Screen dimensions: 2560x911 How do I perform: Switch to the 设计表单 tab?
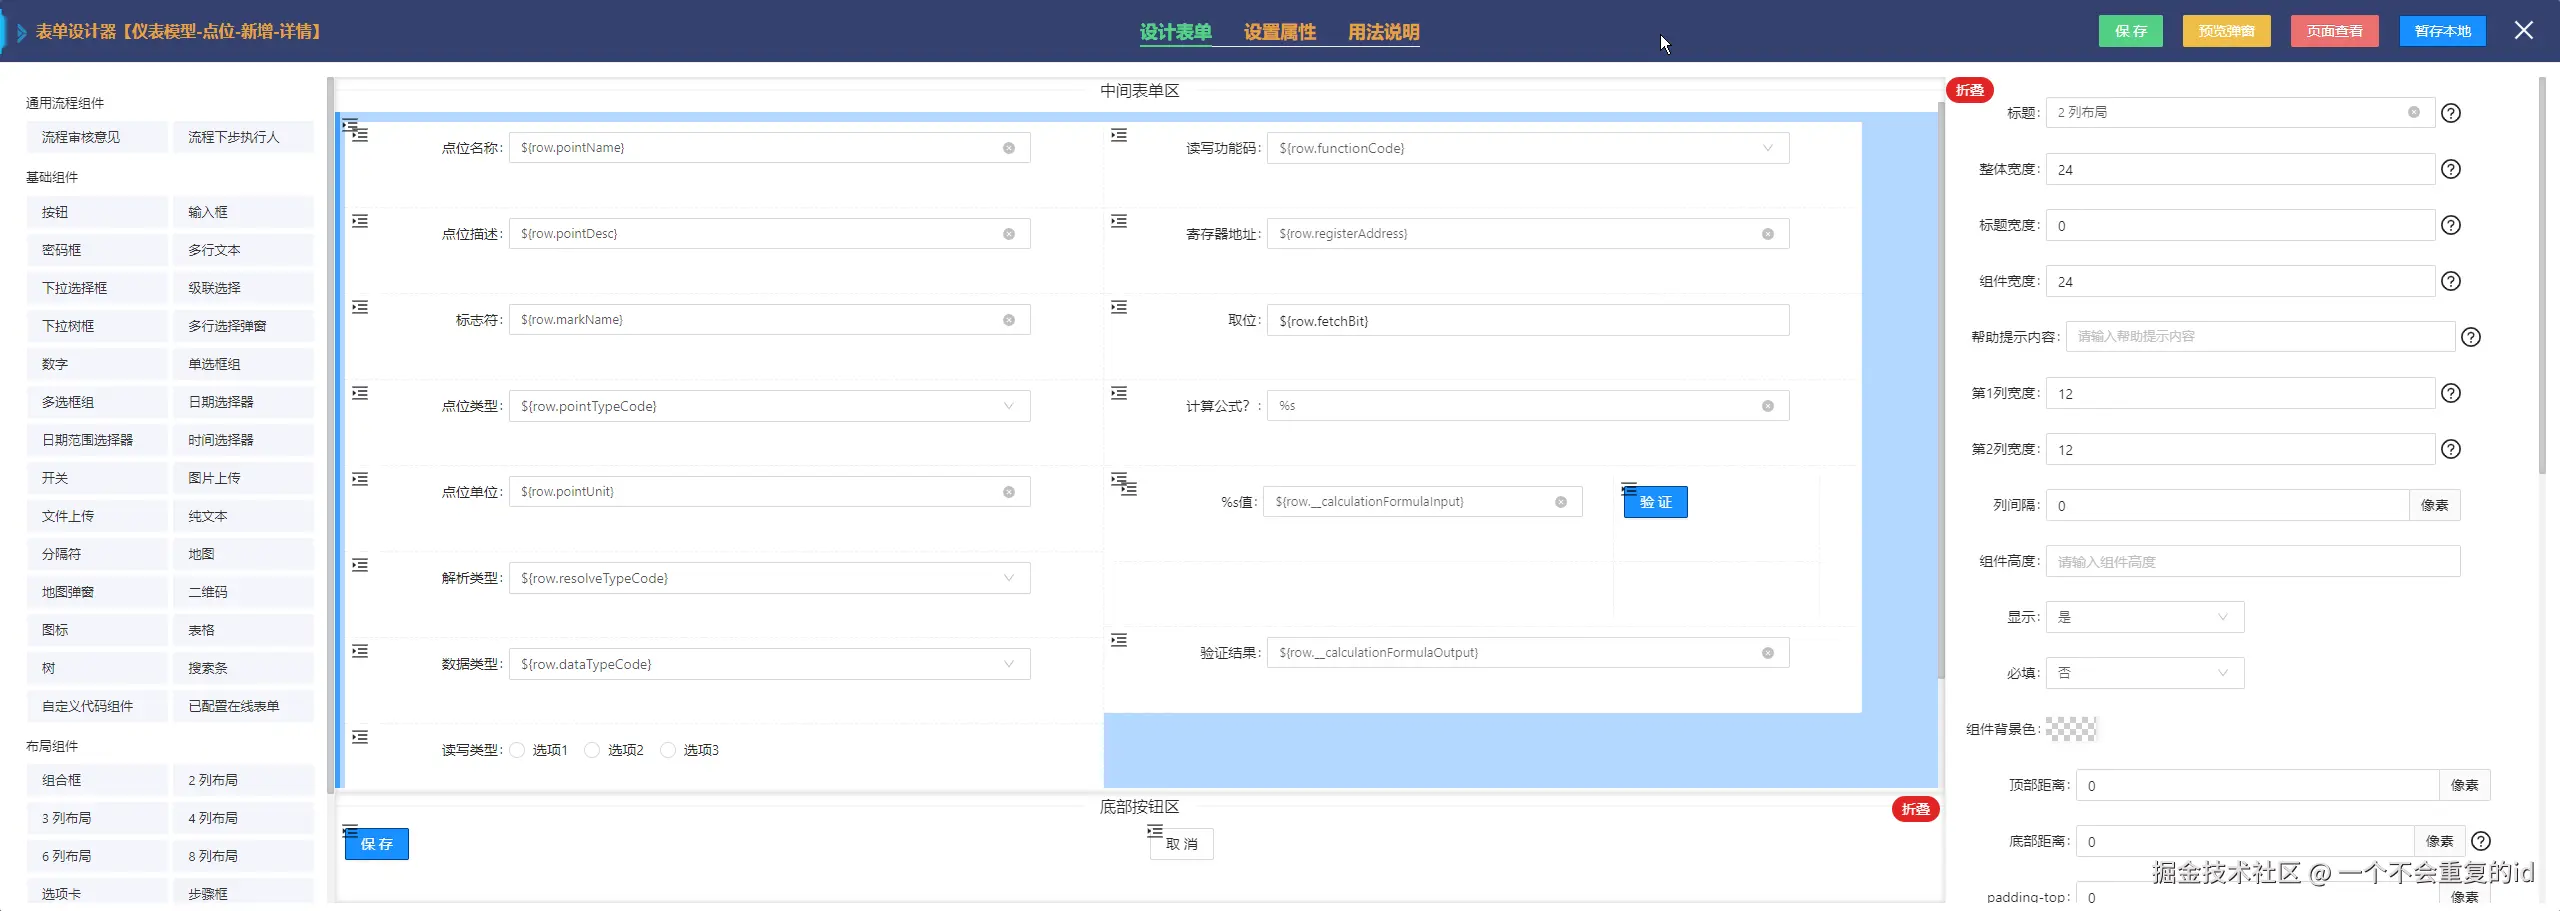1176,32
